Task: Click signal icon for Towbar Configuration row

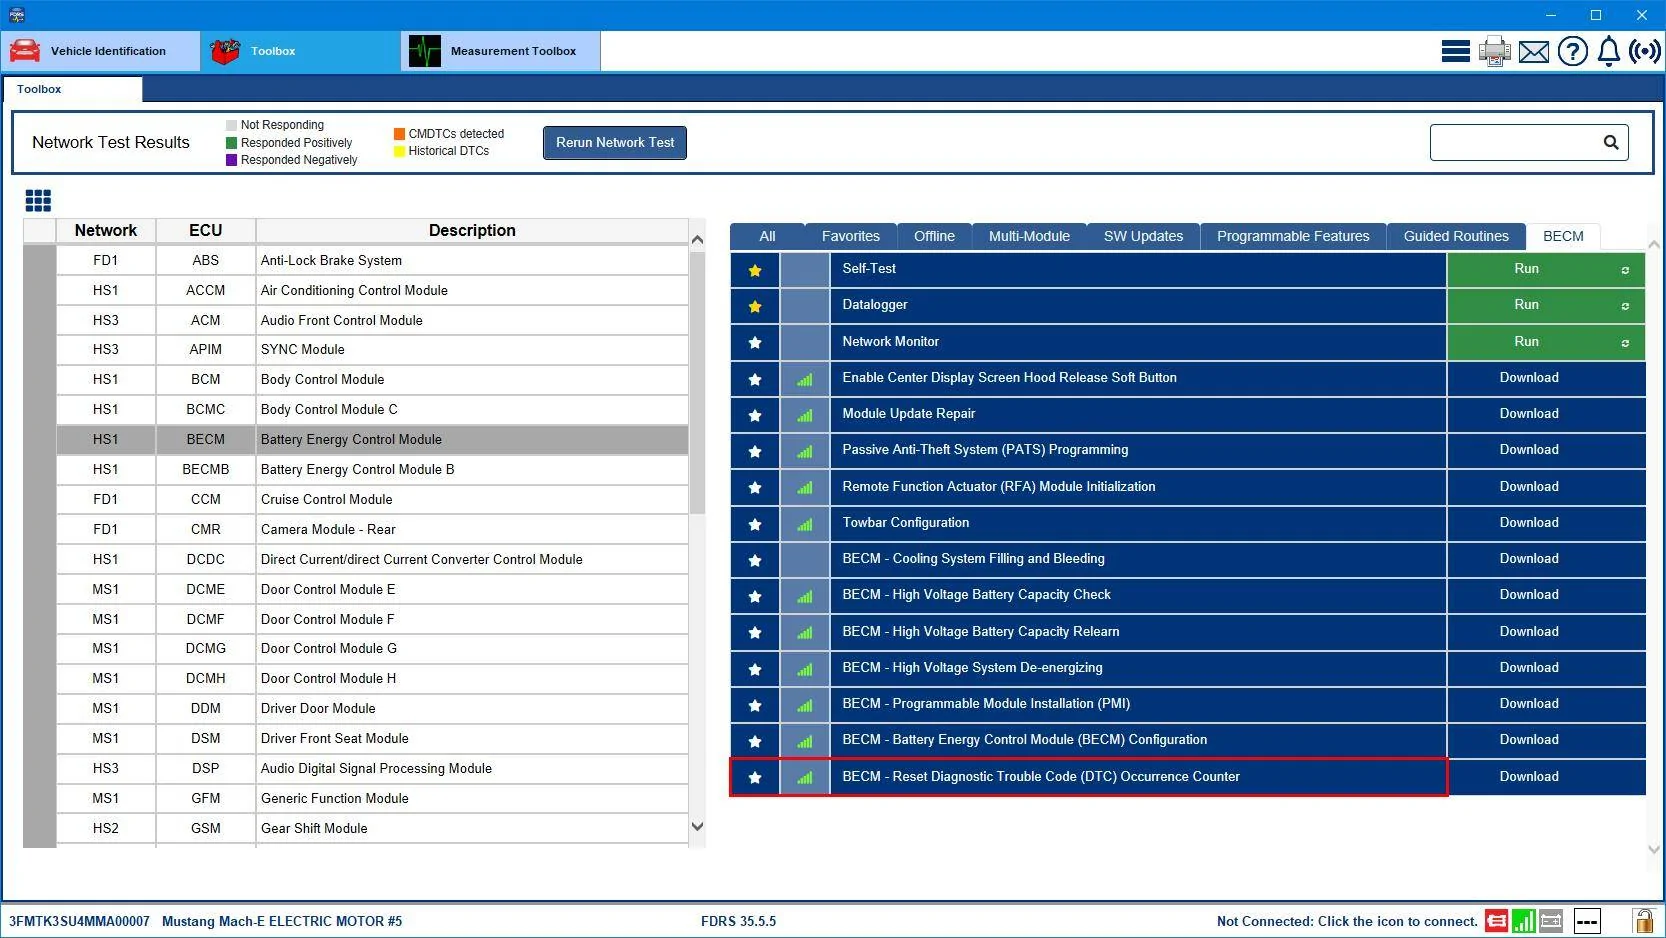Action: pyautogui.click(x=805, y=524)
